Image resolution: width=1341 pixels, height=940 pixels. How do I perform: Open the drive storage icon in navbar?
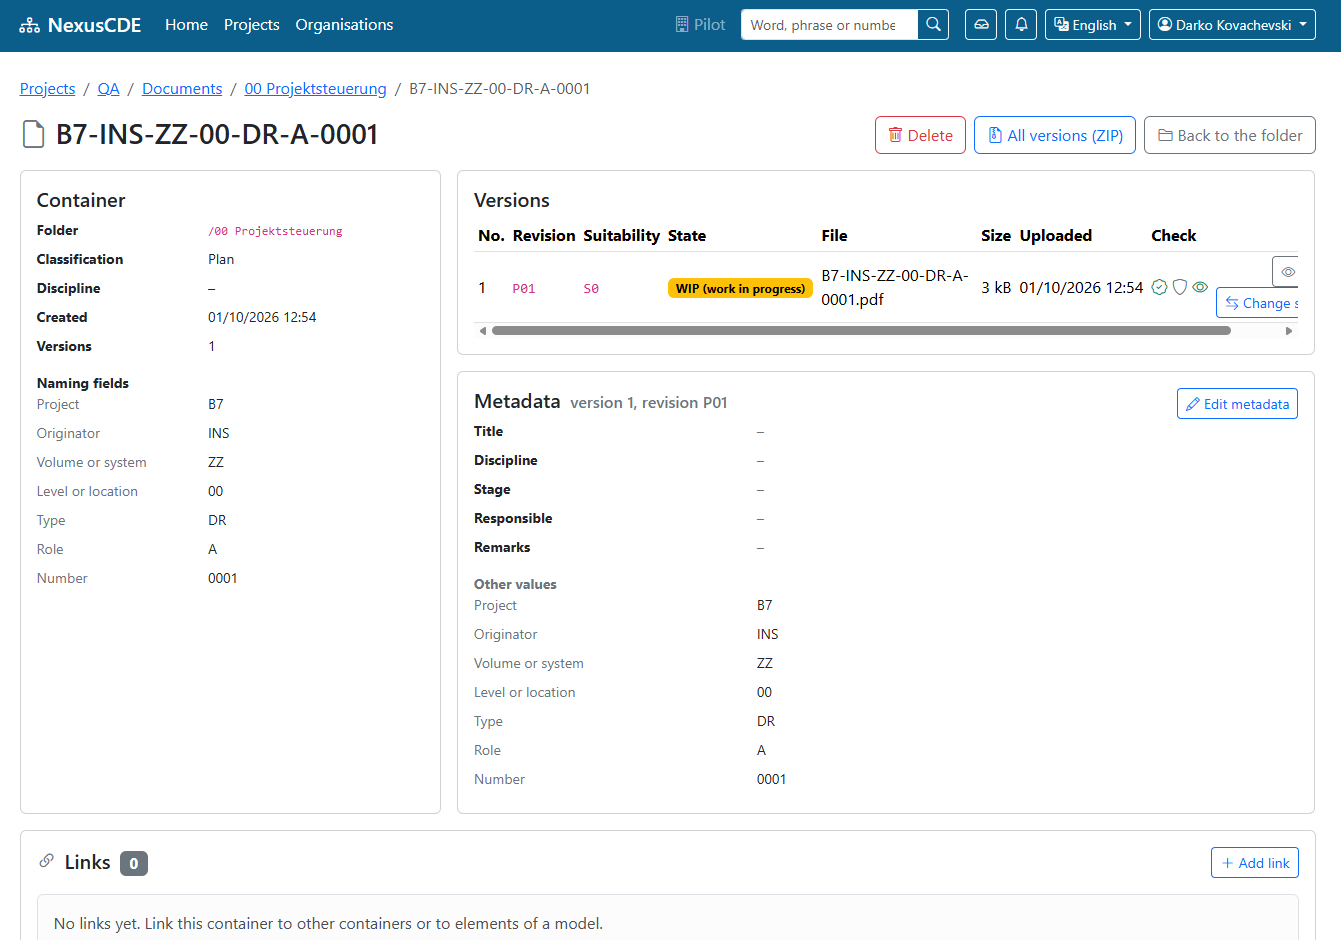click(x=981, y=25)
